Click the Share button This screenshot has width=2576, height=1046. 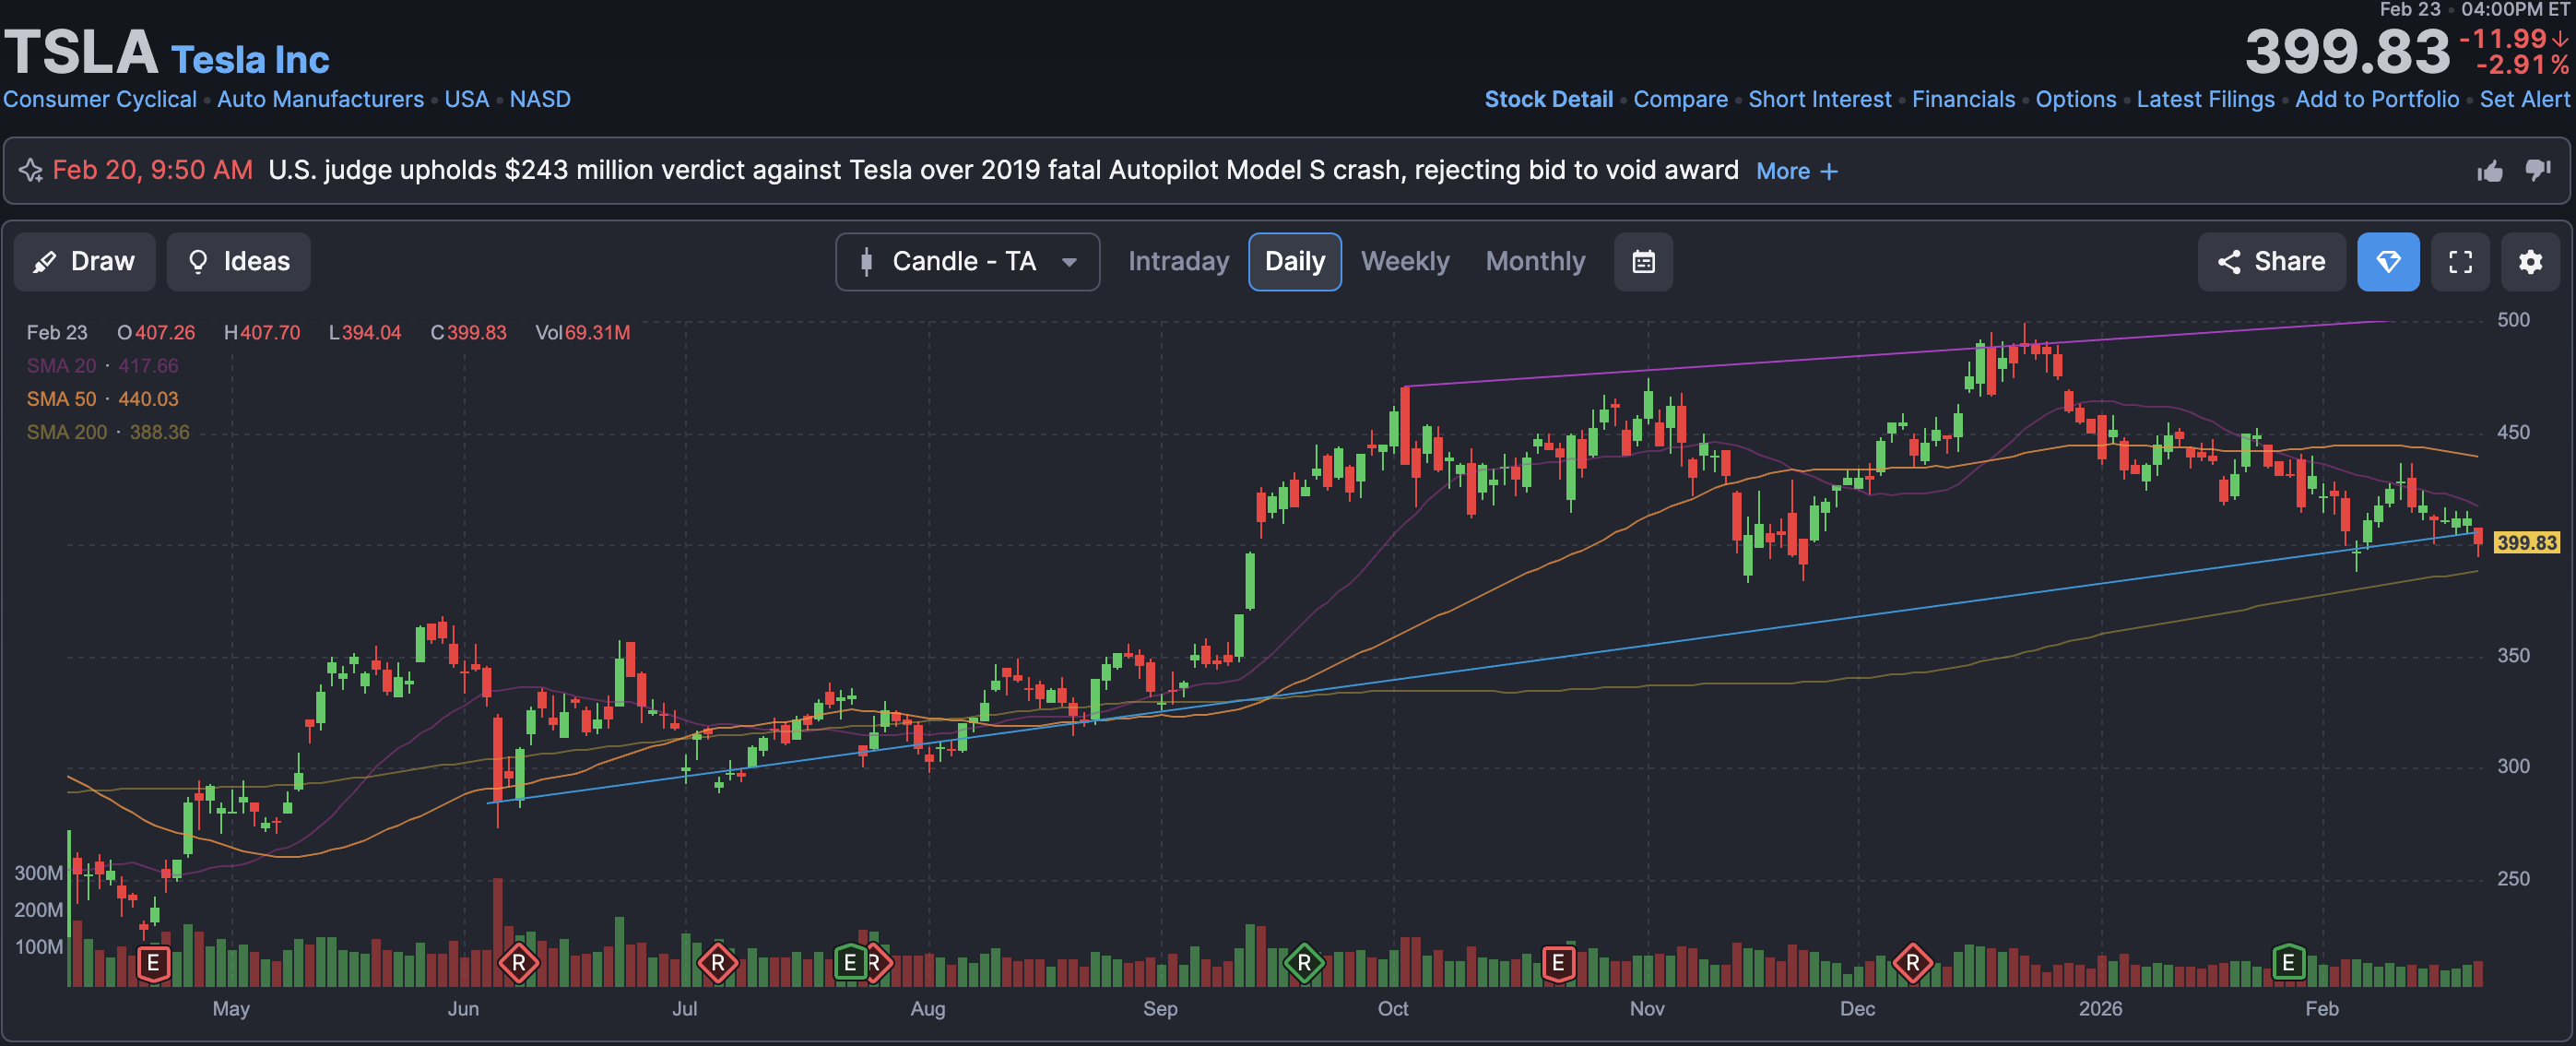pyautogui.click(x=2271, y=262)
